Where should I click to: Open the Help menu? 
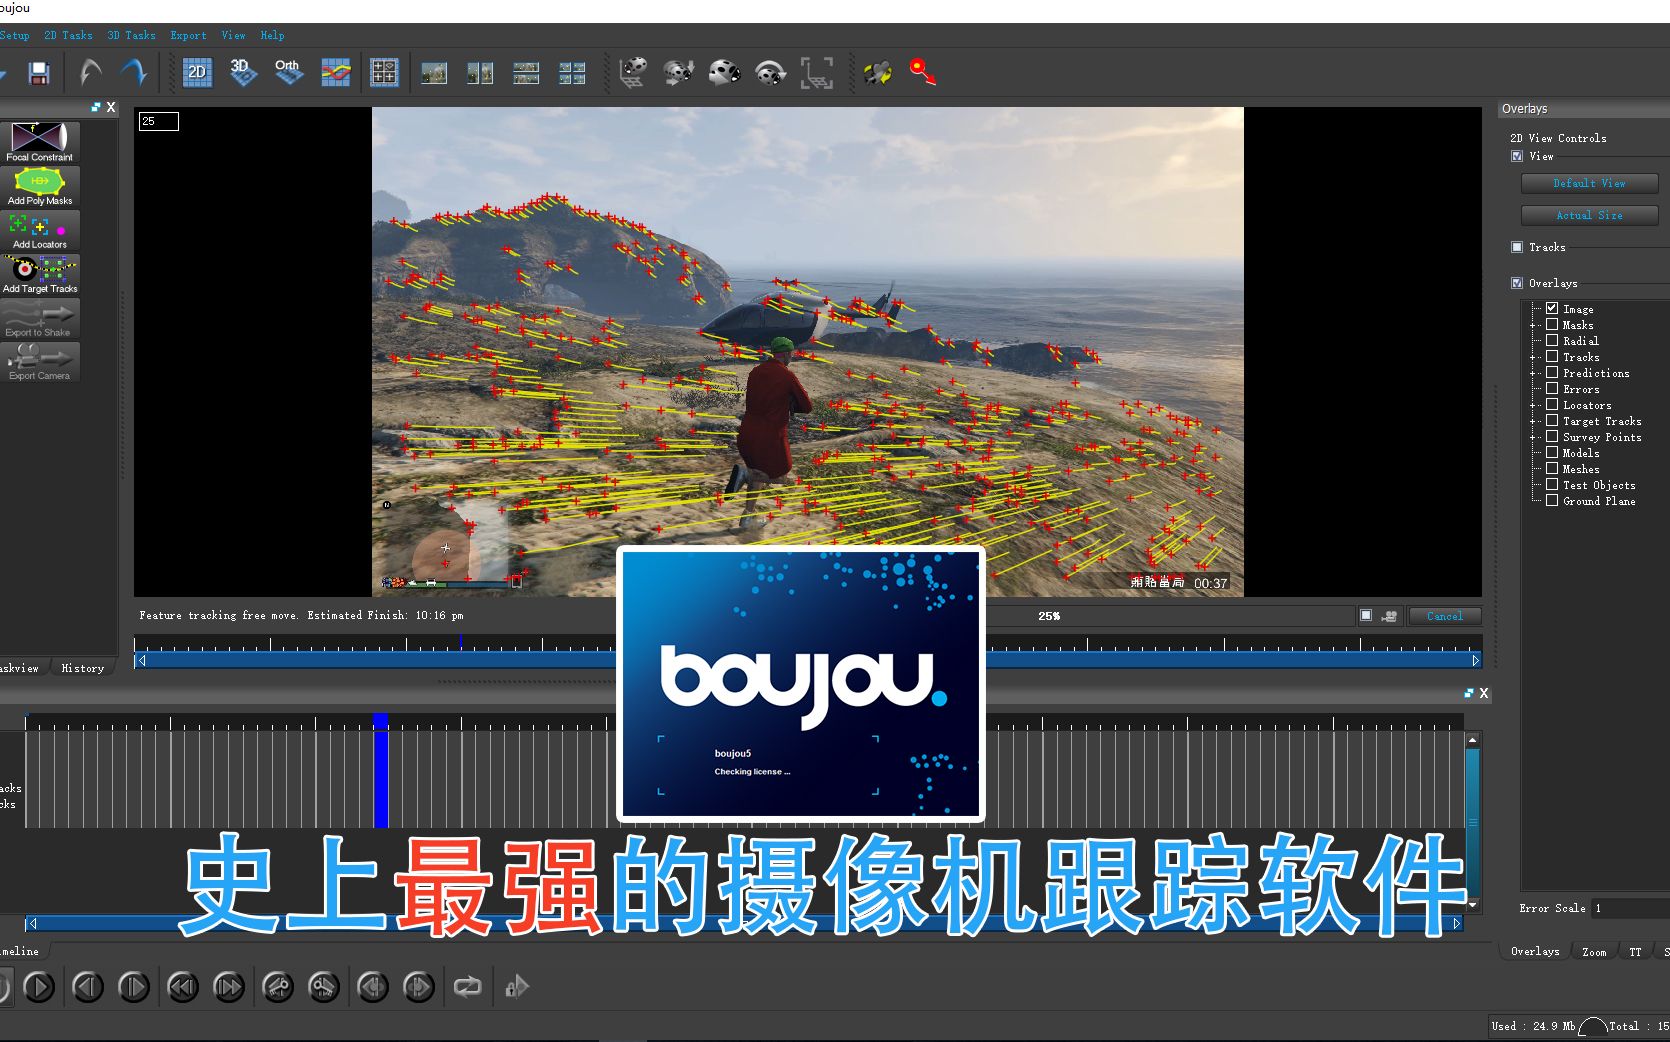coord(272,35)
